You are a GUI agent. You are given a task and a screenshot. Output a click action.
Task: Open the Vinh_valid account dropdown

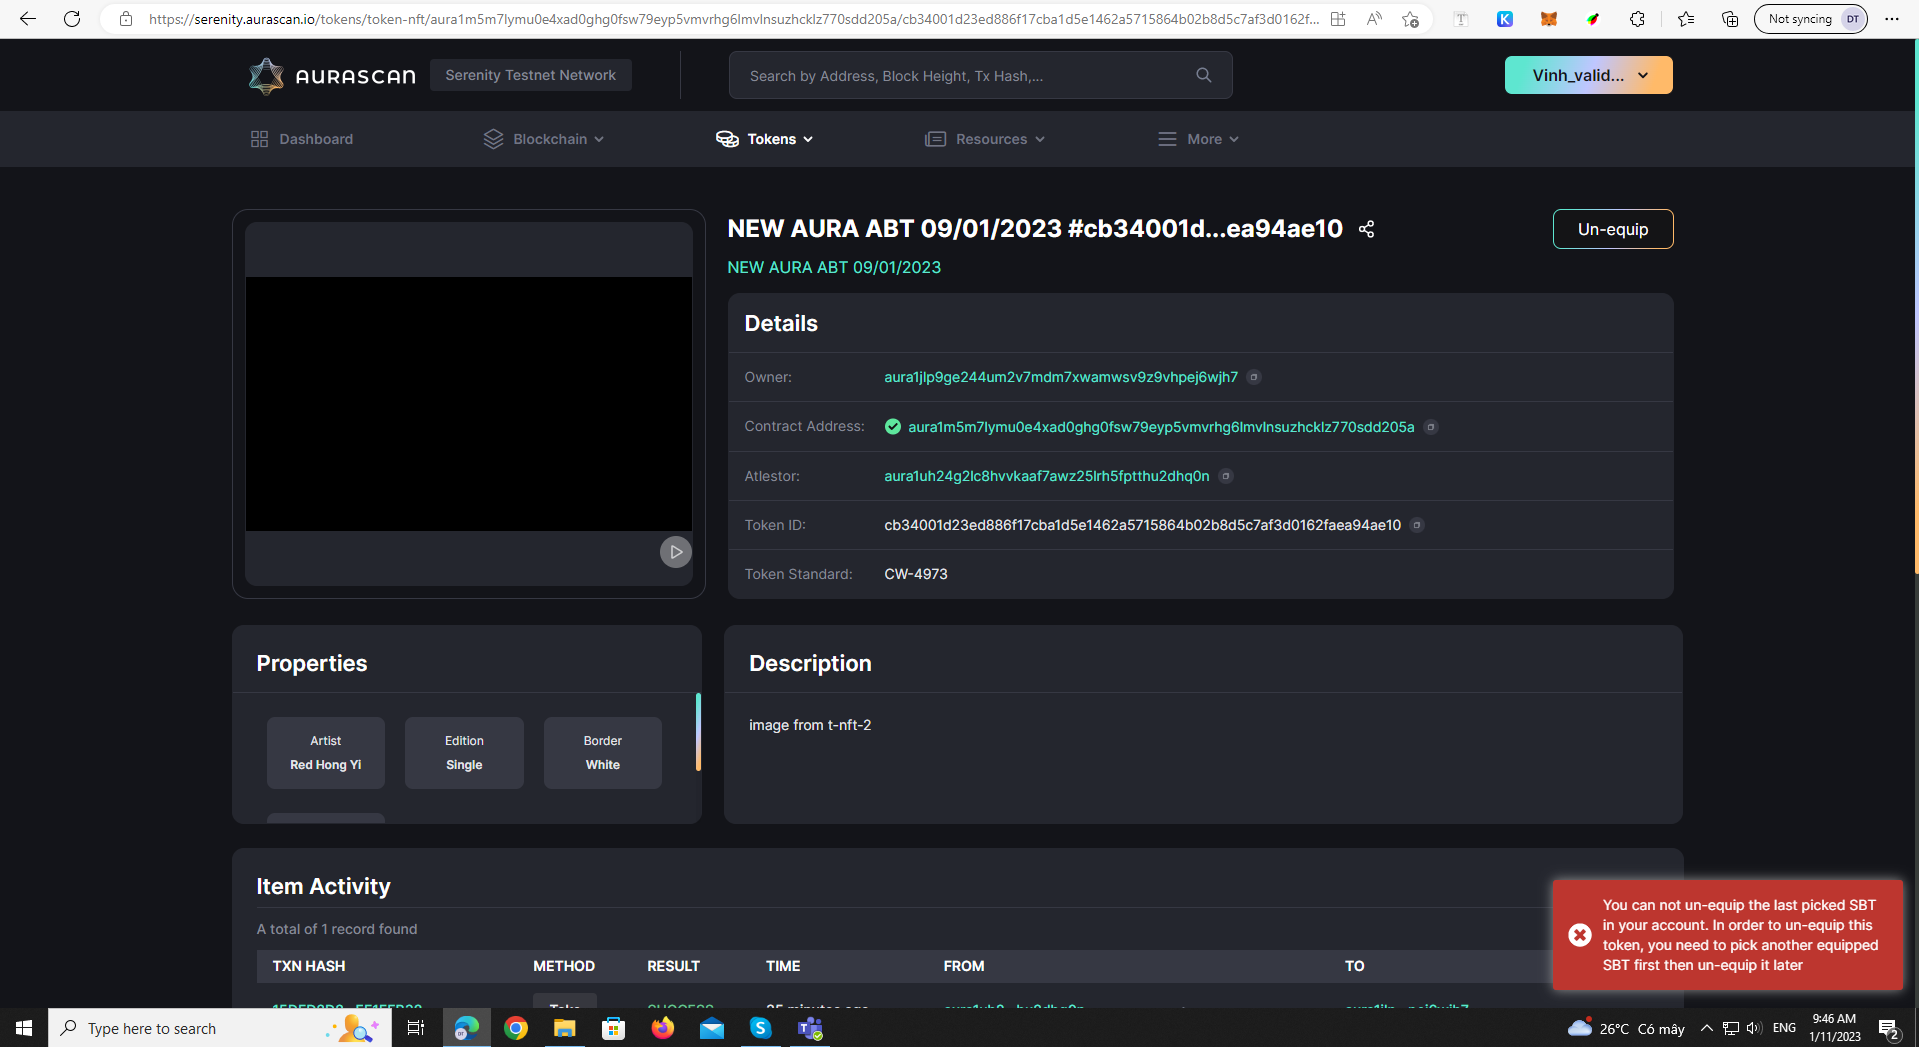click(x=1587, y=75)
